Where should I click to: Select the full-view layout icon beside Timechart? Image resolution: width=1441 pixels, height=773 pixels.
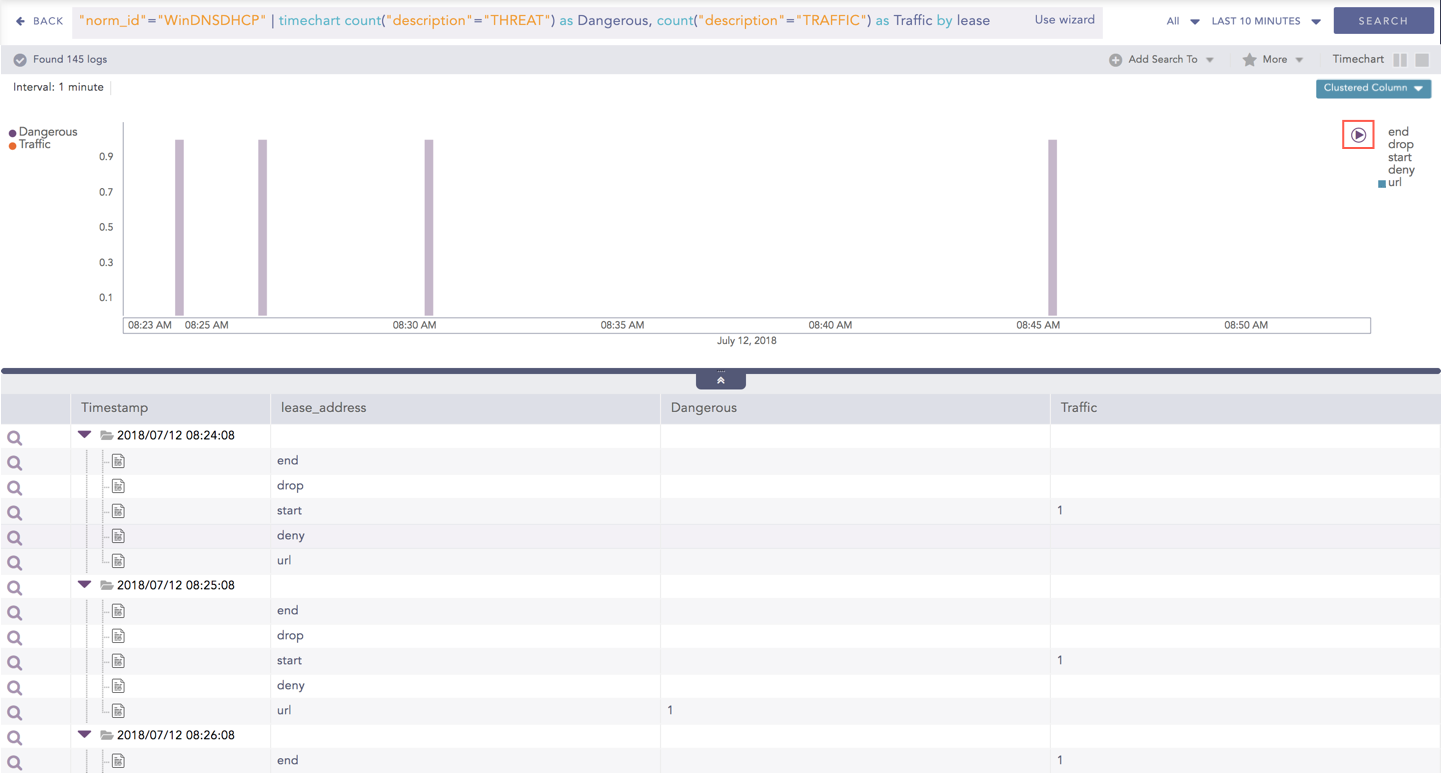click(x=1421, y=59)
